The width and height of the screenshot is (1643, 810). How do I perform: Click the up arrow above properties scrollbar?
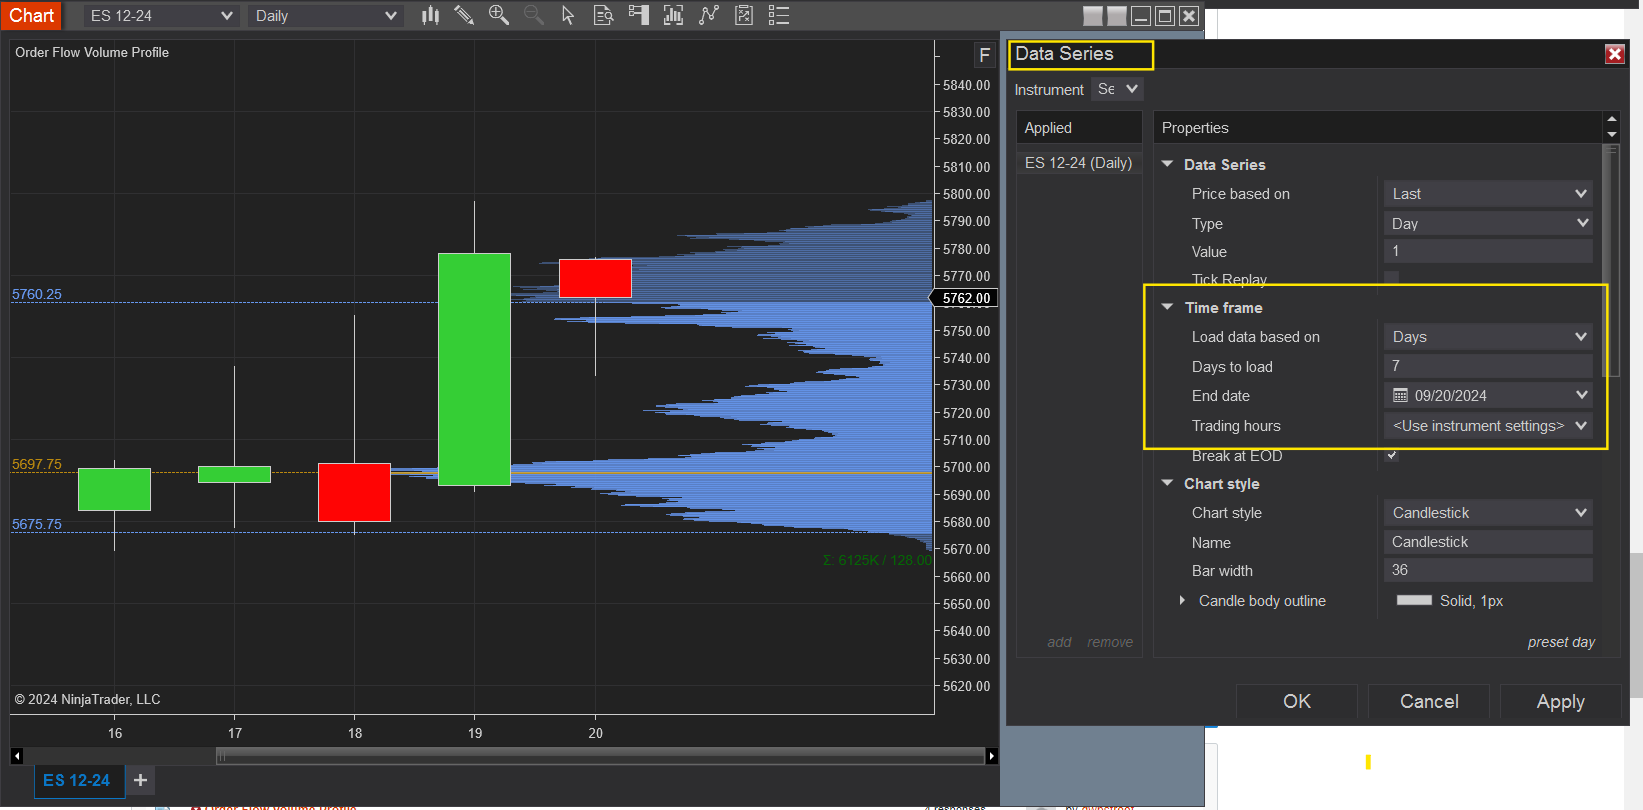1611,119
